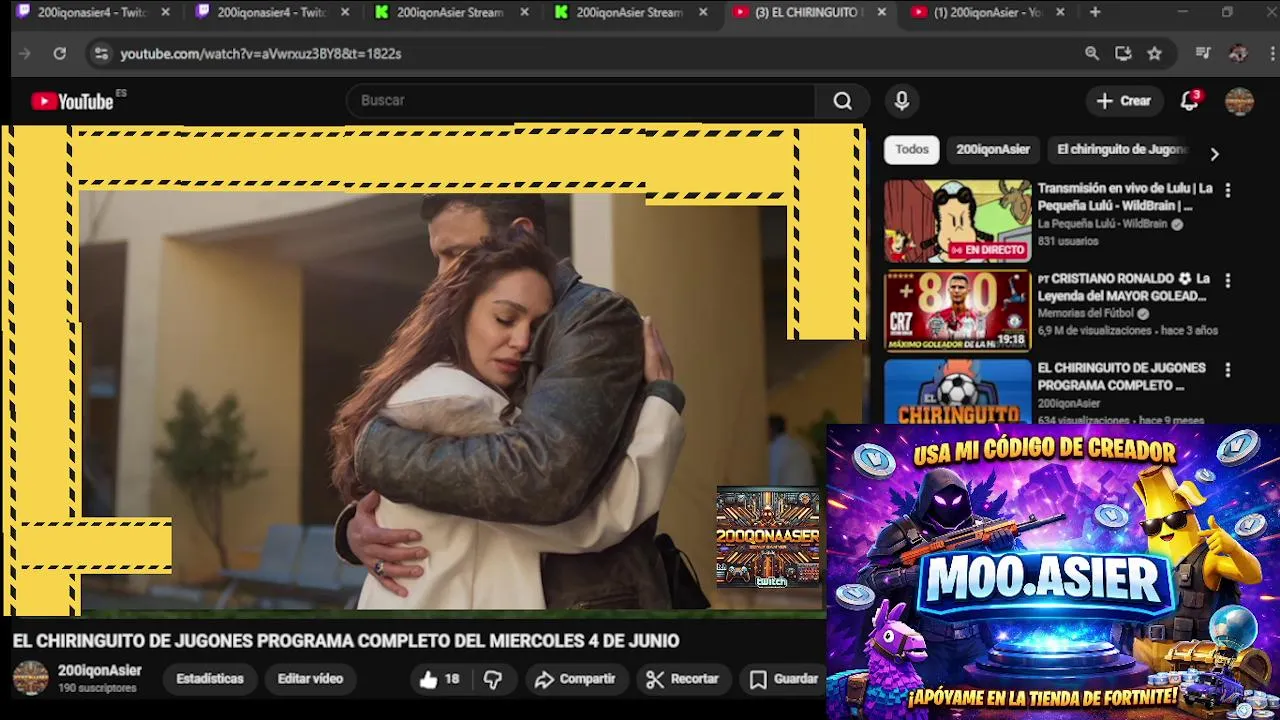
Task: Open options menu for the Lulu live stream
Action: click(x=1228, y=190)
